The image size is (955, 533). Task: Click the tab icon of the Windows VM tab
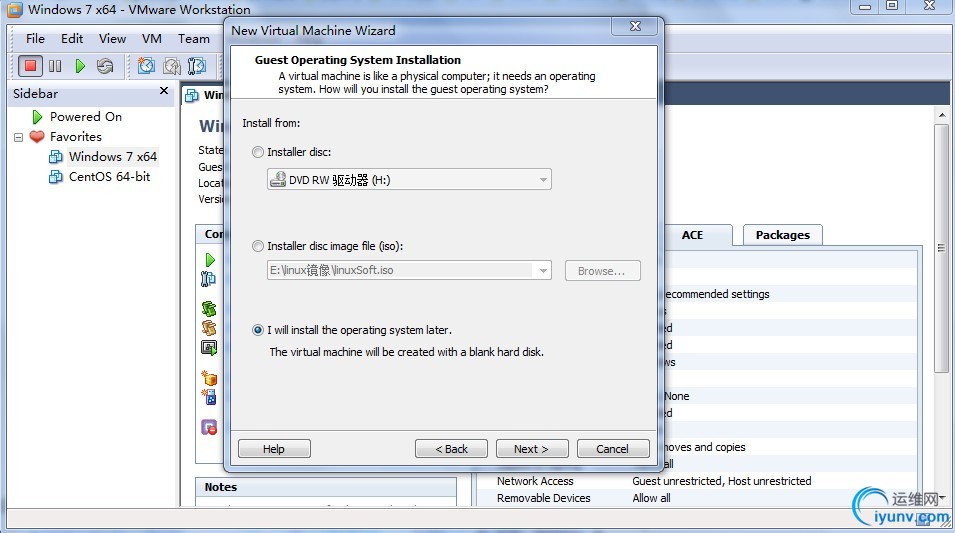click(192, 96)
